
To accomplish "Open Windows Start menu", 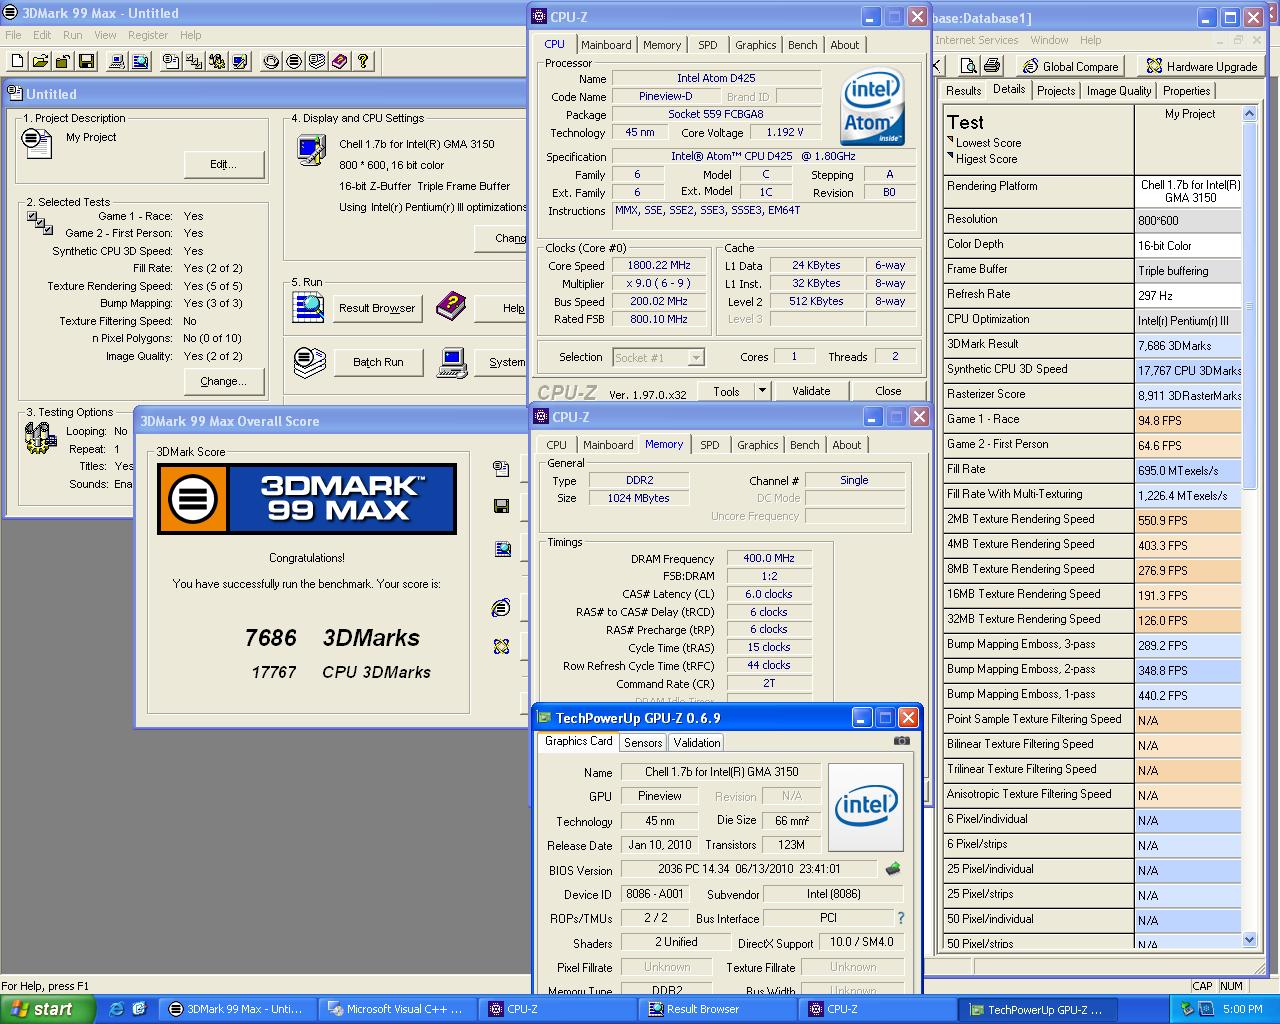I will click(x=47, y=1009).
